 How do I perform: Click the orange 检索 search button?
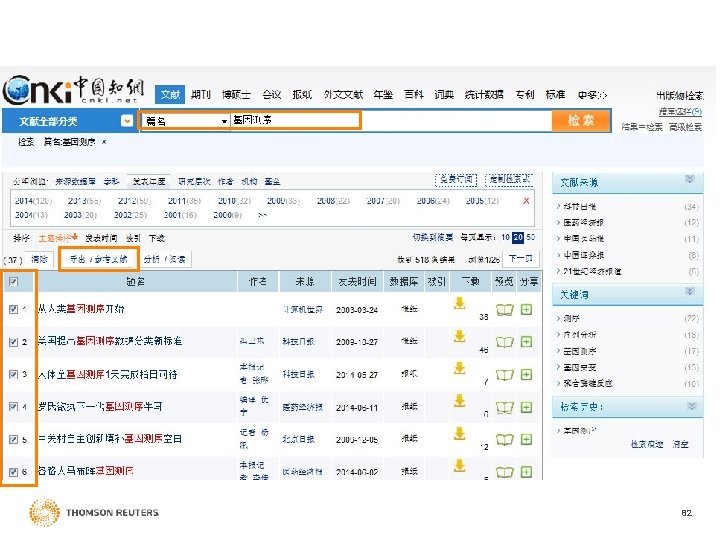(581, 120)
